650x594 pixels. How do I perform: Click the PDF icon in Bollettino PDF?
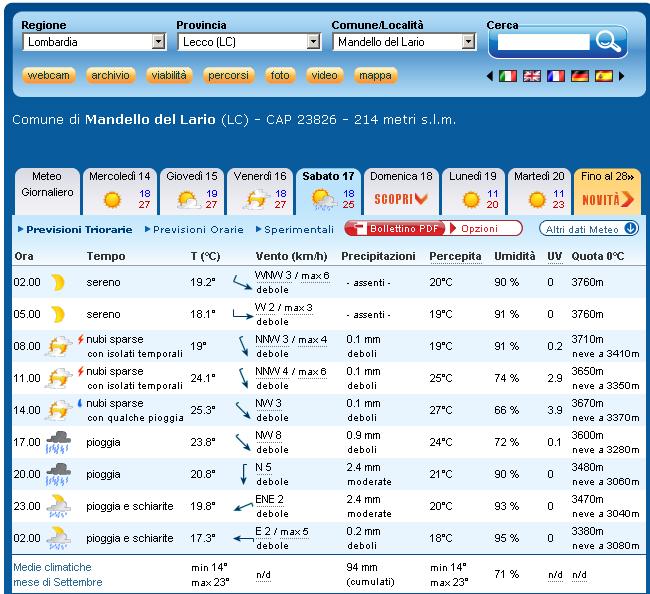click(359, 228)
